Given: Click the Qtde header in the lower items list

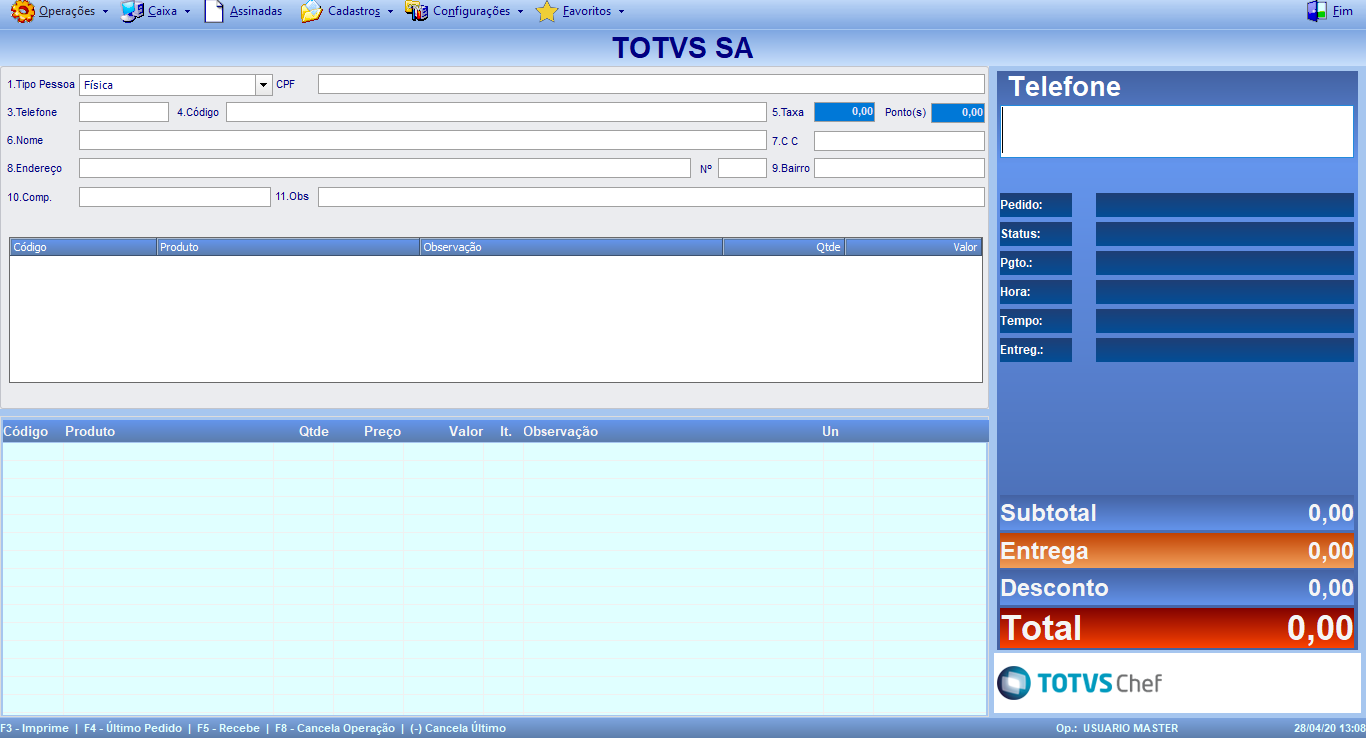Looking at the screenshot, I should pos(314,431).
